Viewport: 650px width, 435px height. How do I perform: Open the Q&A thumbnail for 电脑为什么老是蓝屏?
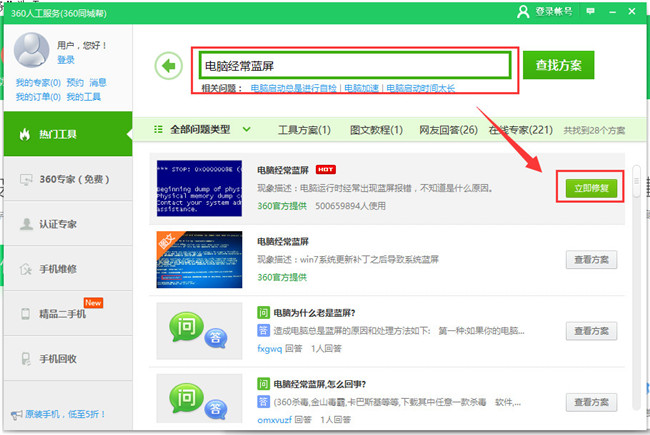199,331
